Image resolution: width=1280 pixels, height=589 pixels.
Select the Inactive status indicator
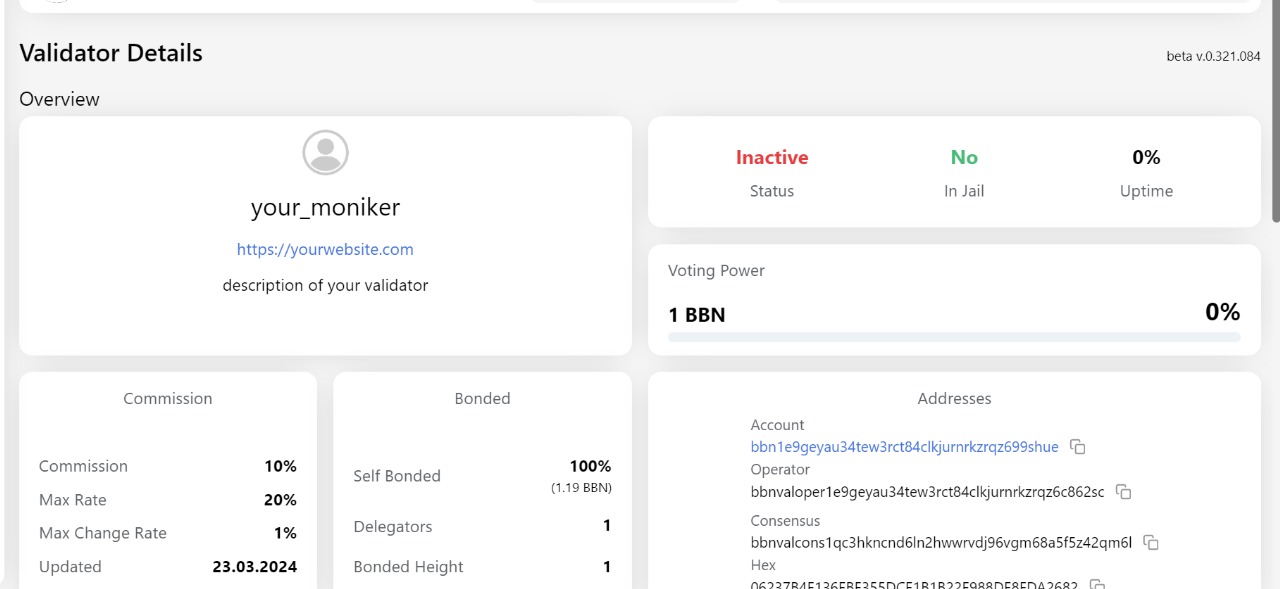771,157
